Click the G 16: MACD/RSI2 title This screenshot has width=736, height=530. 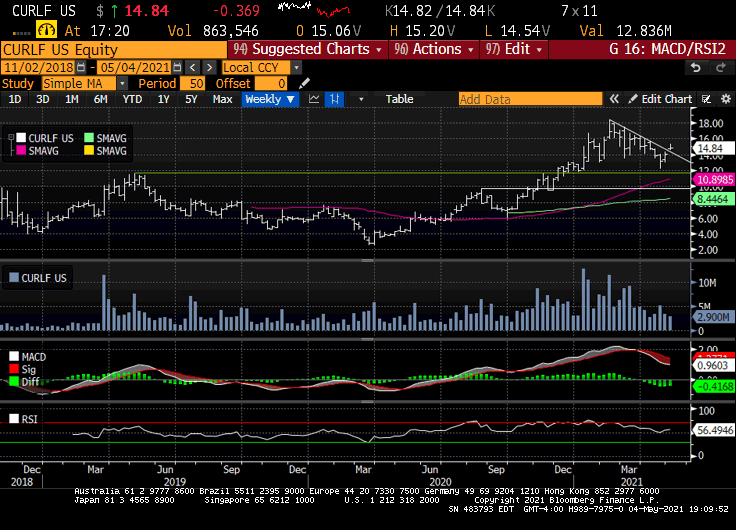click(x=667, y=49)
